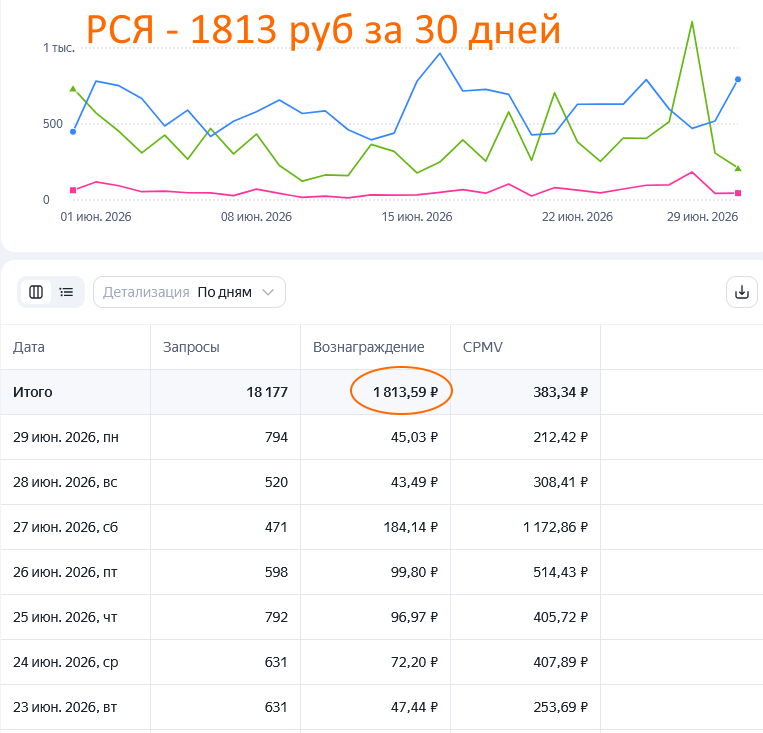Click requests value 794
763x733 pixels.
276,437
